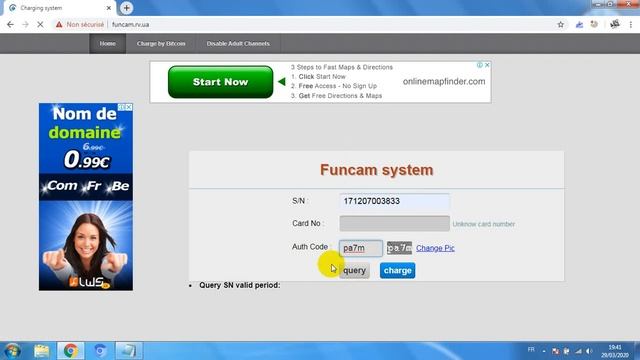Open the Non sécurisé site warning icon
640x360 pixels.
pyautogui.click(x=59, y=24)
